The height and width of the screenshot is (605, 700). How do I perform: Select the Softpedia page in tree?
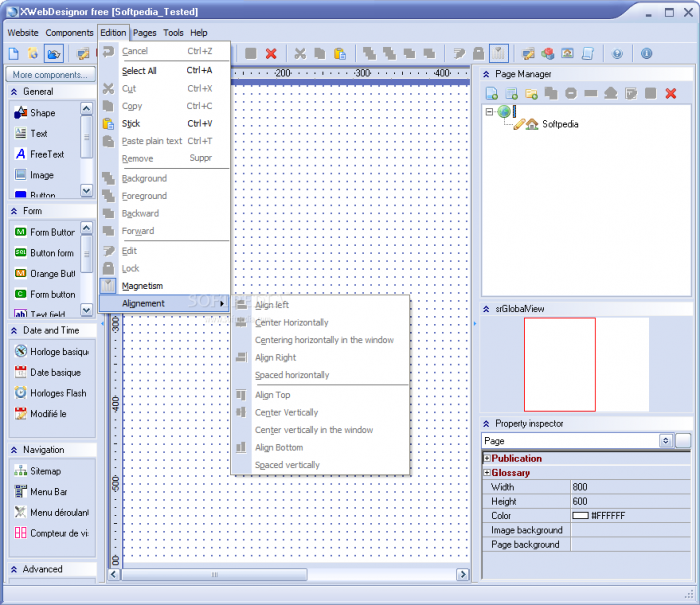tap(561, 125)
